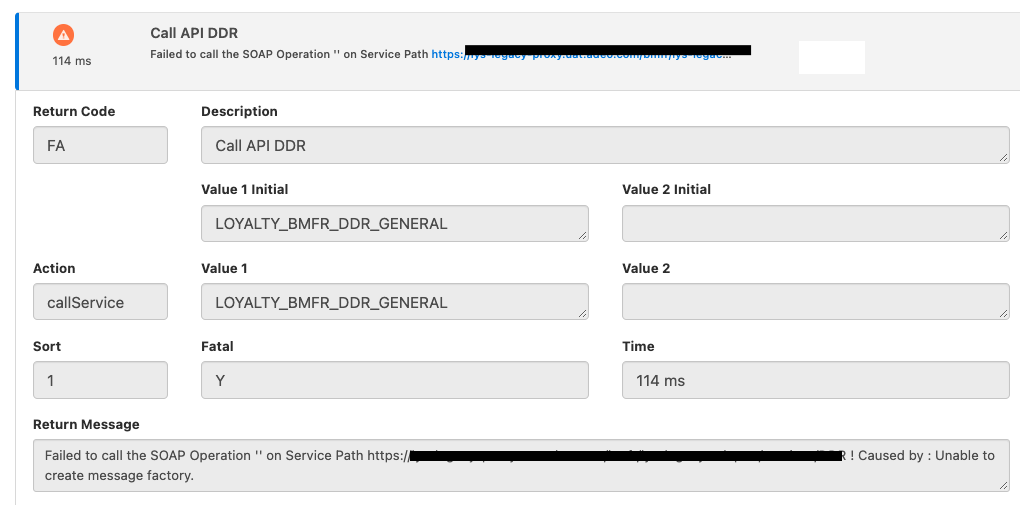Click the Return Message text area
Screen dimensions: 1020x505
(x=521, y=465)
